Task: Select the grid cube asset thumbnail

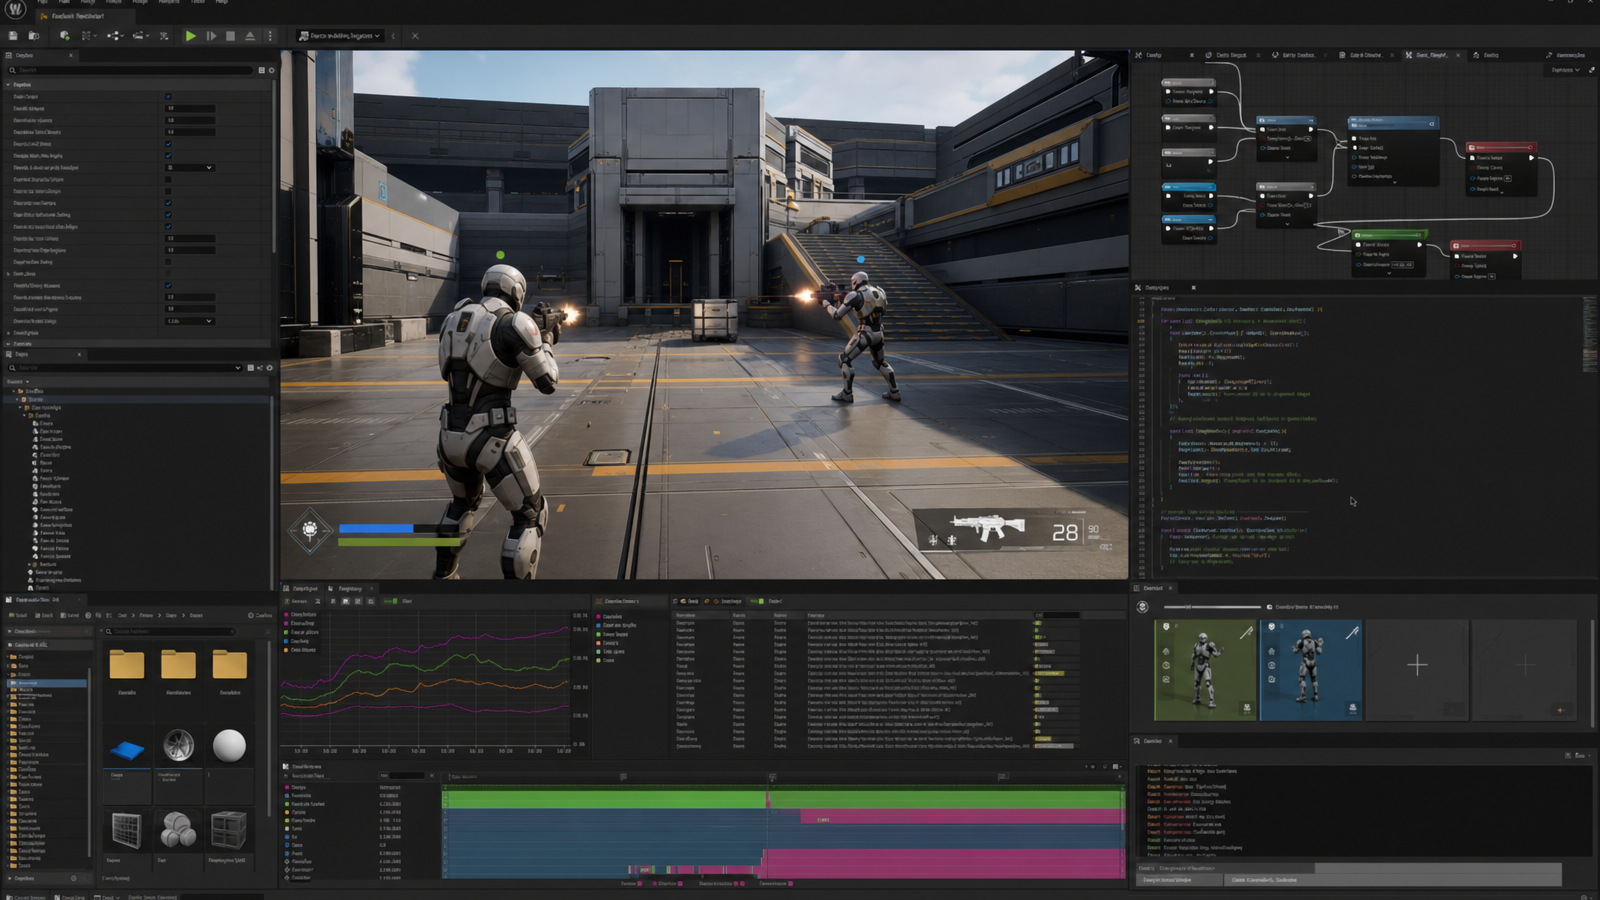Action: 127,830
